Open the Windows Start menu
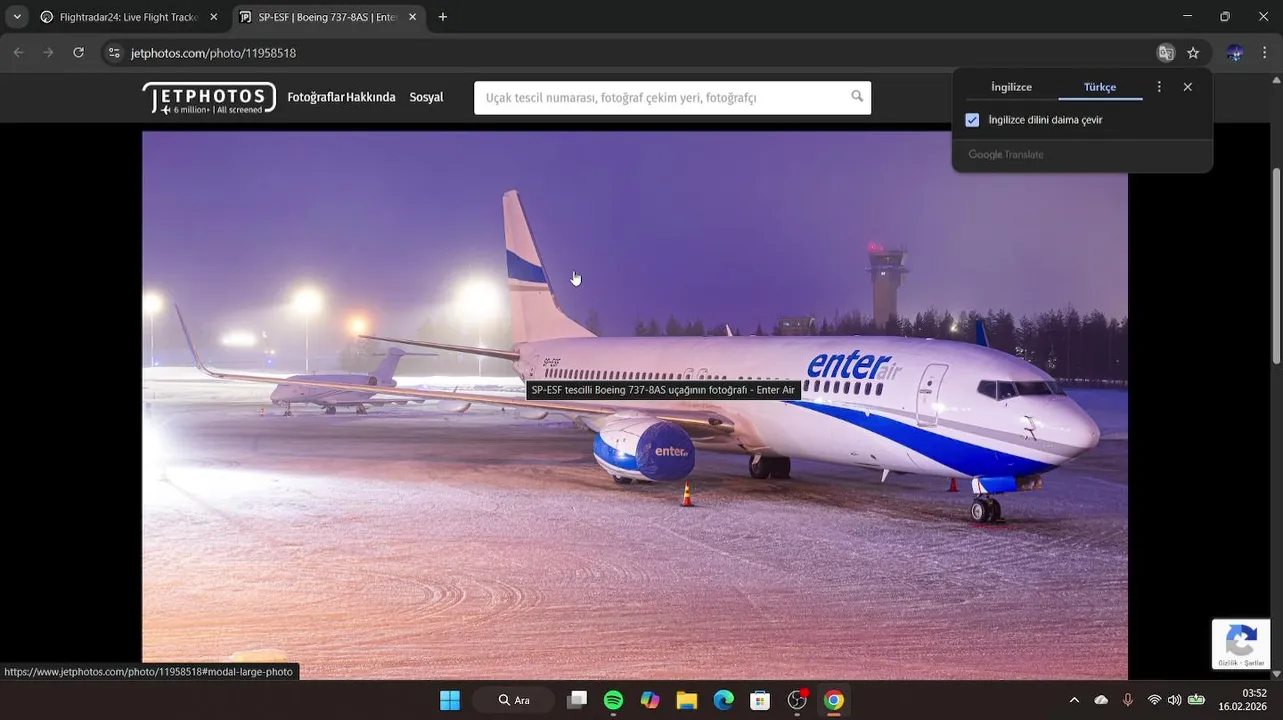Screen dimensions: 1283x720 pyautogui.click(x=450, y=700)
